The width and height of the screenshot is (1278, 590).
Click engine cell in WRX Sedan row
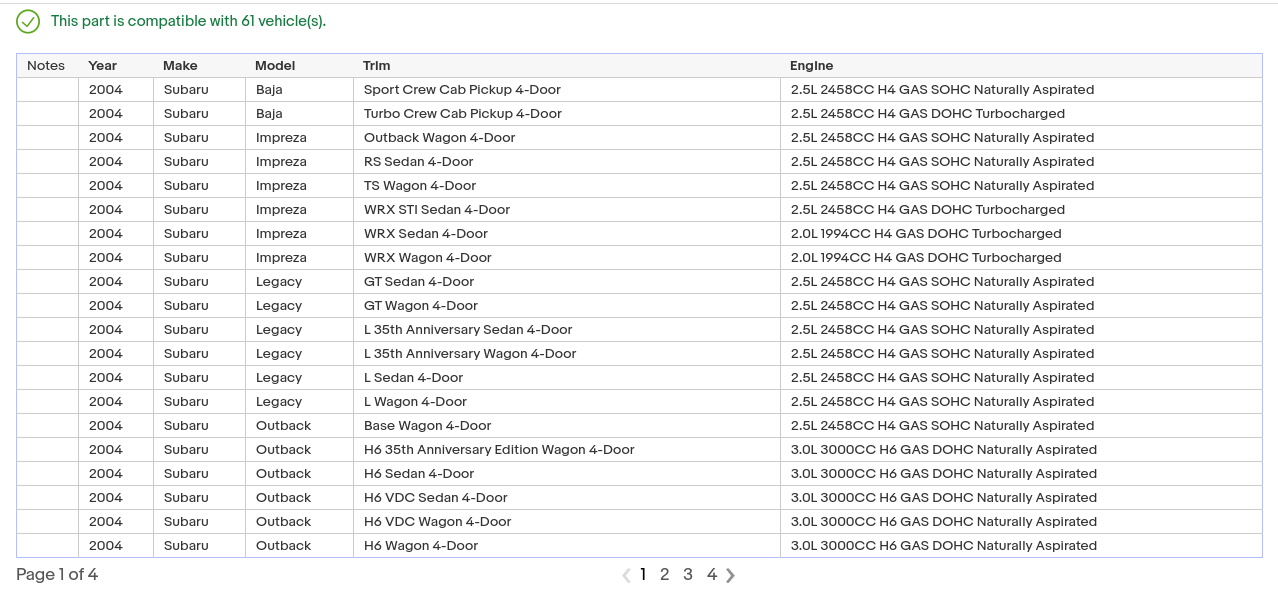(x=1021, y=234)
